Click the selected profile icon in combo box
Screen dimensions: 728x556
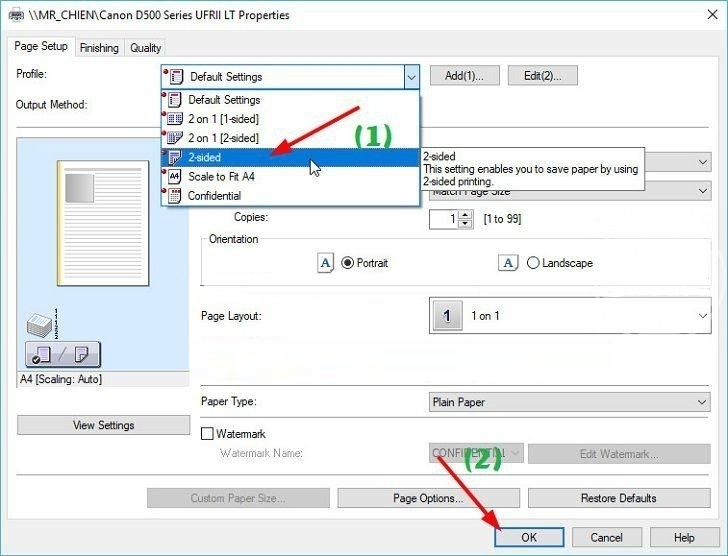176,77
